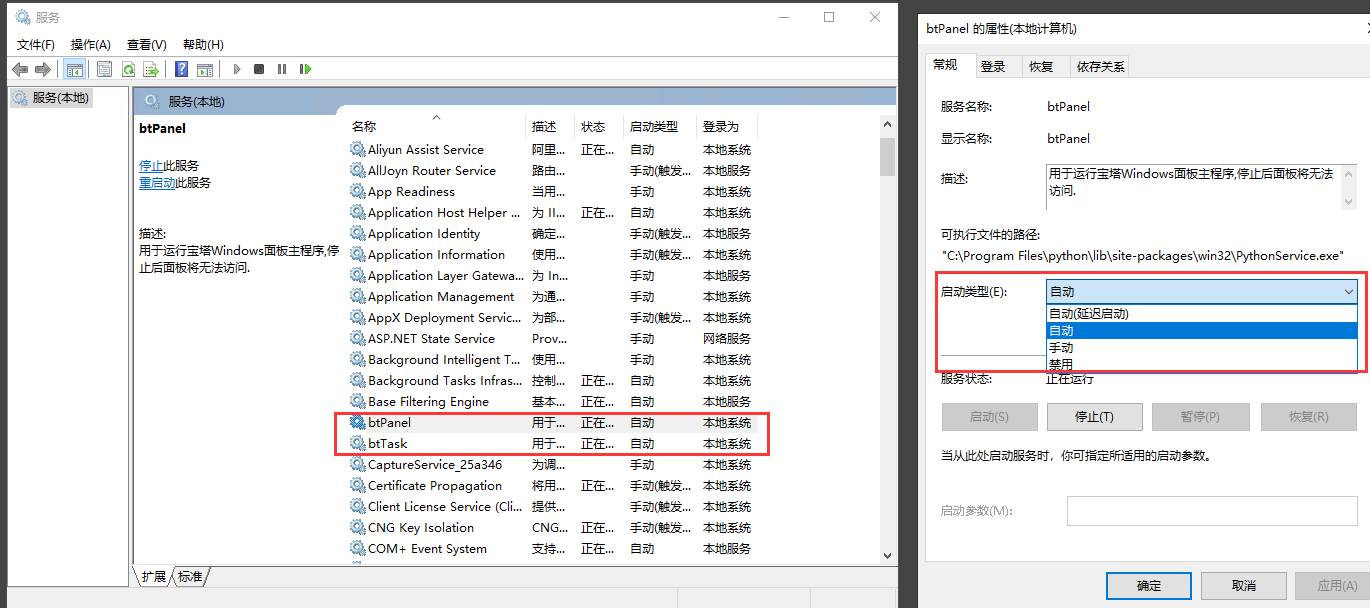
Task: Click the Restart Service toolbar icon
Action: click(305, 69)
